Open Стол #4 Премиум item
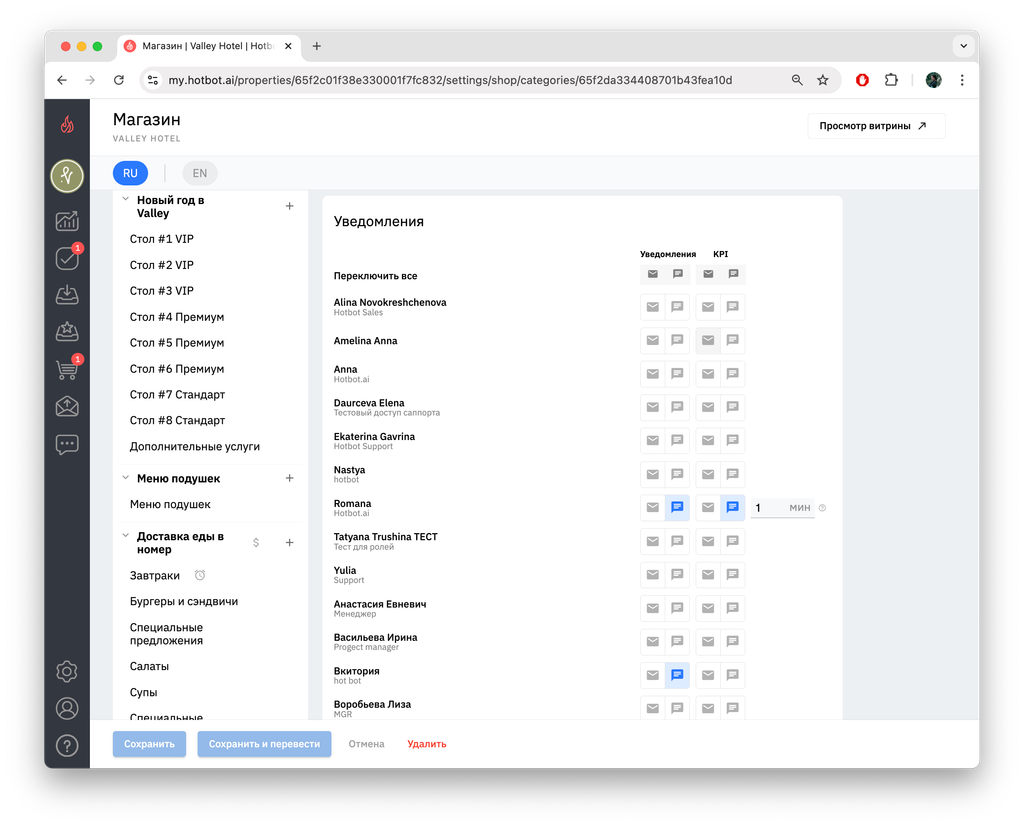Screen dimensions: 1024x827 [x=176, y=317]
